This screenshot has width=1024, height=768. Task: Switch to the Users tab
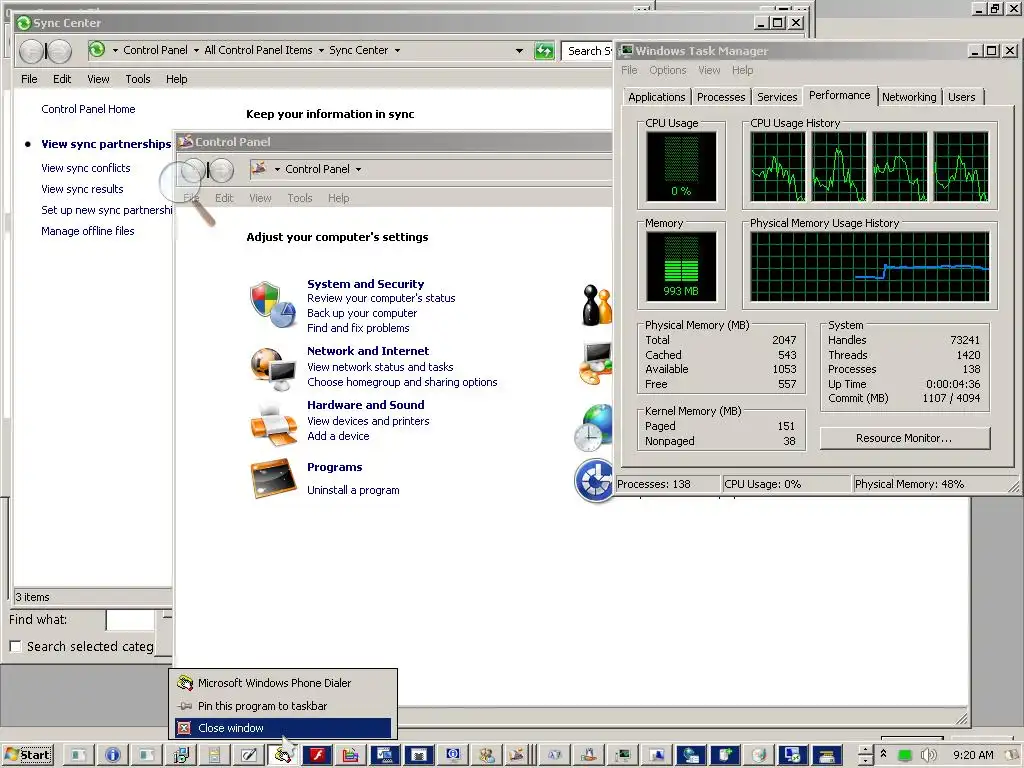pyautogui.click(x=961, y=97)
